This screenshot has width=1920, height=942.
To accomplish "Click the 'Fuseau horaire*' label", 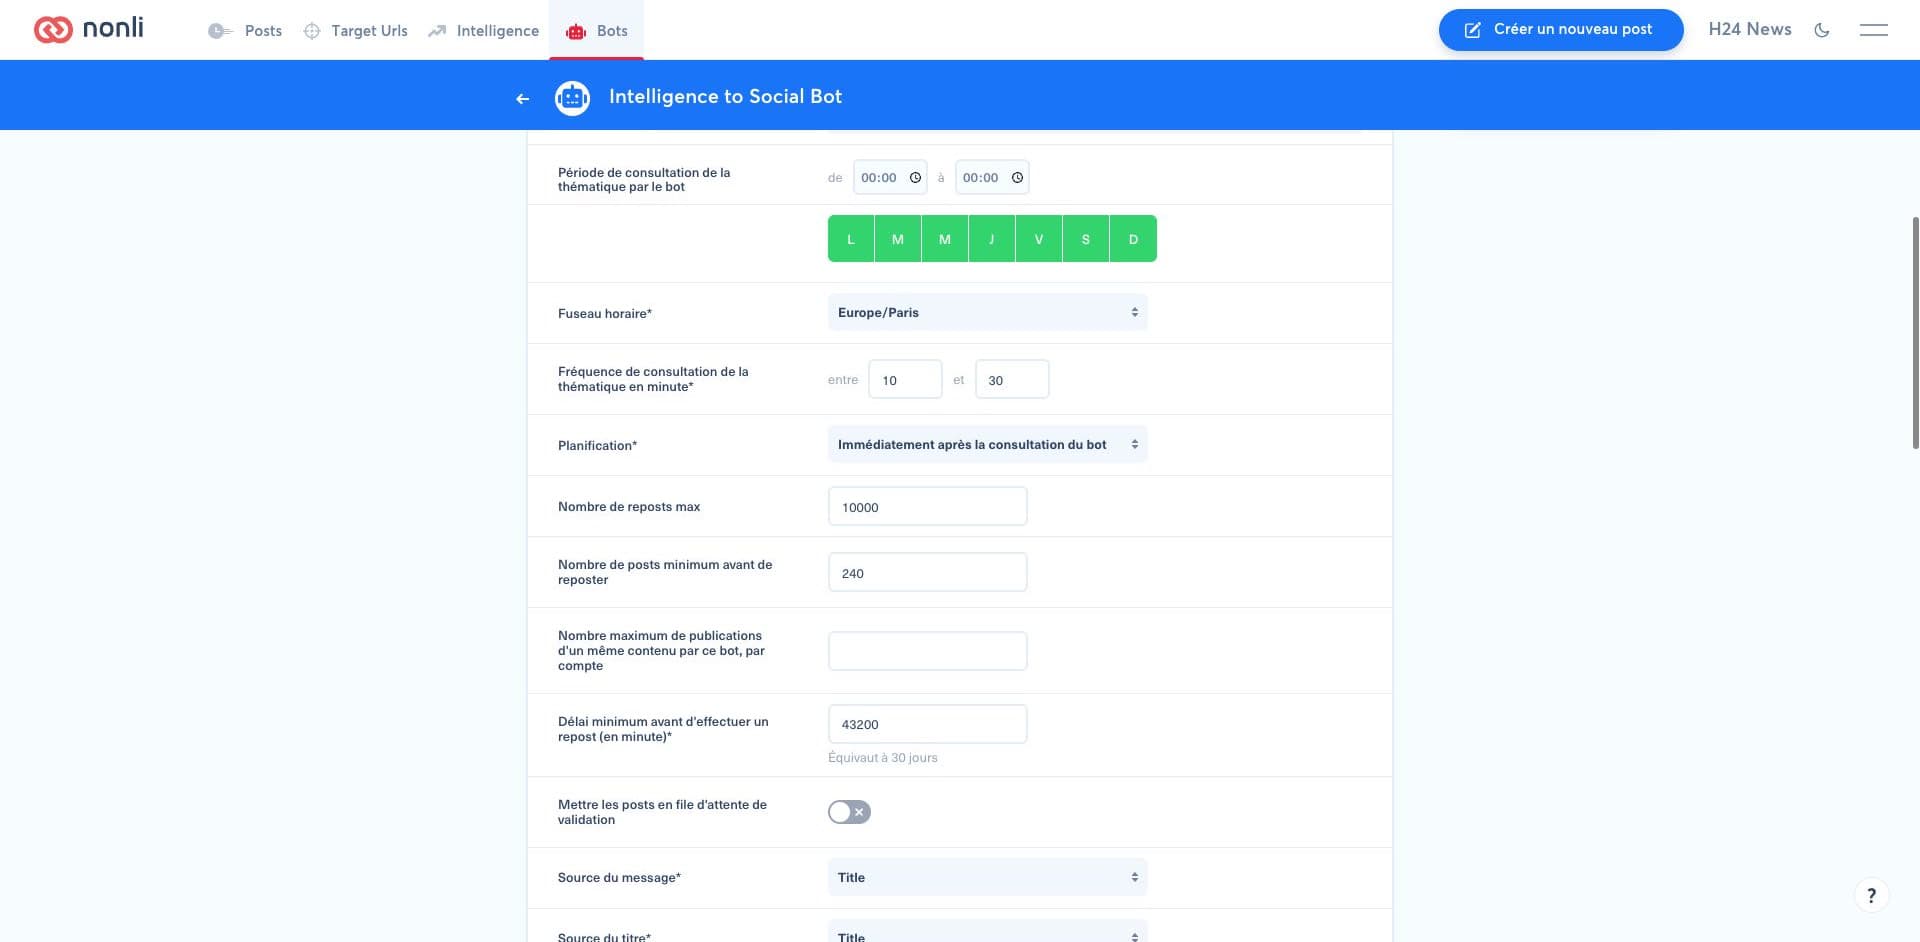I will coord(605,313).
